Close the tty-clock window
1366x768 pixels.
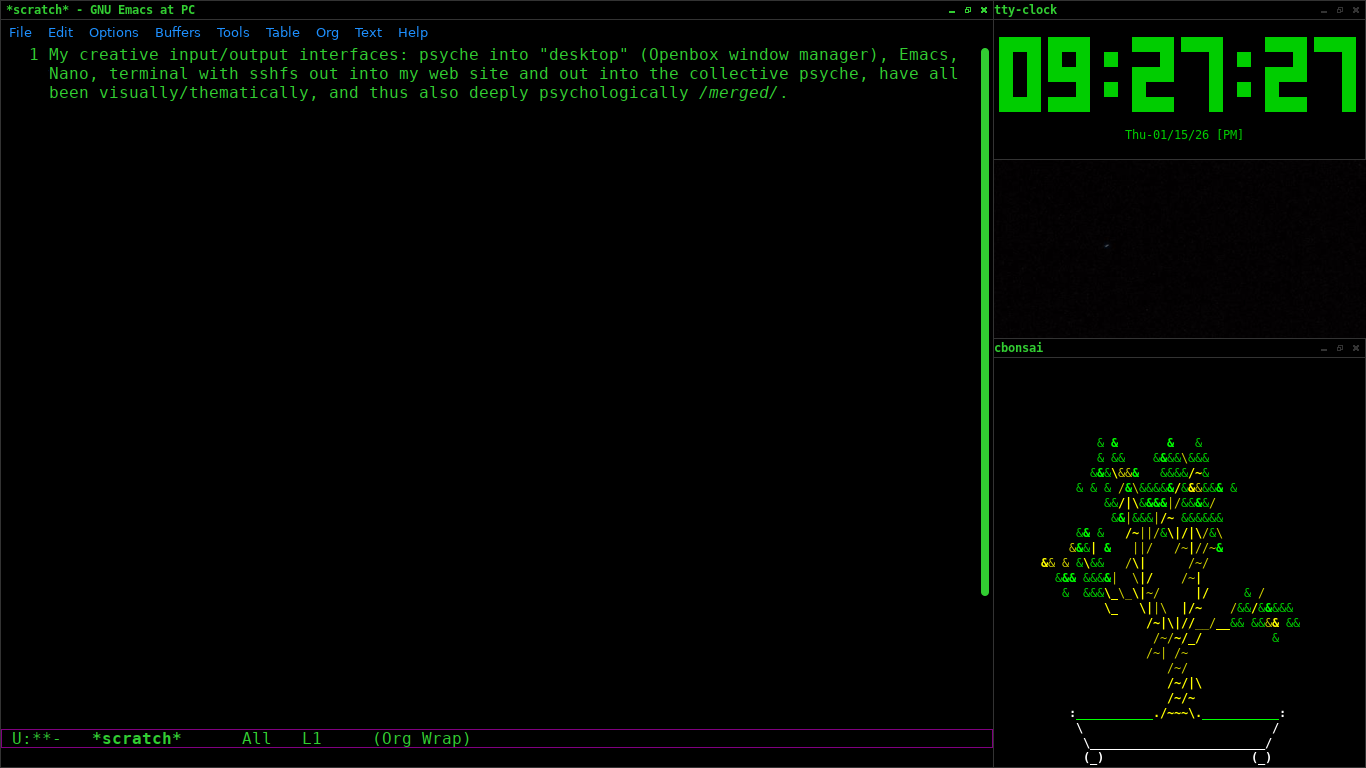[x=1356, y=10]
